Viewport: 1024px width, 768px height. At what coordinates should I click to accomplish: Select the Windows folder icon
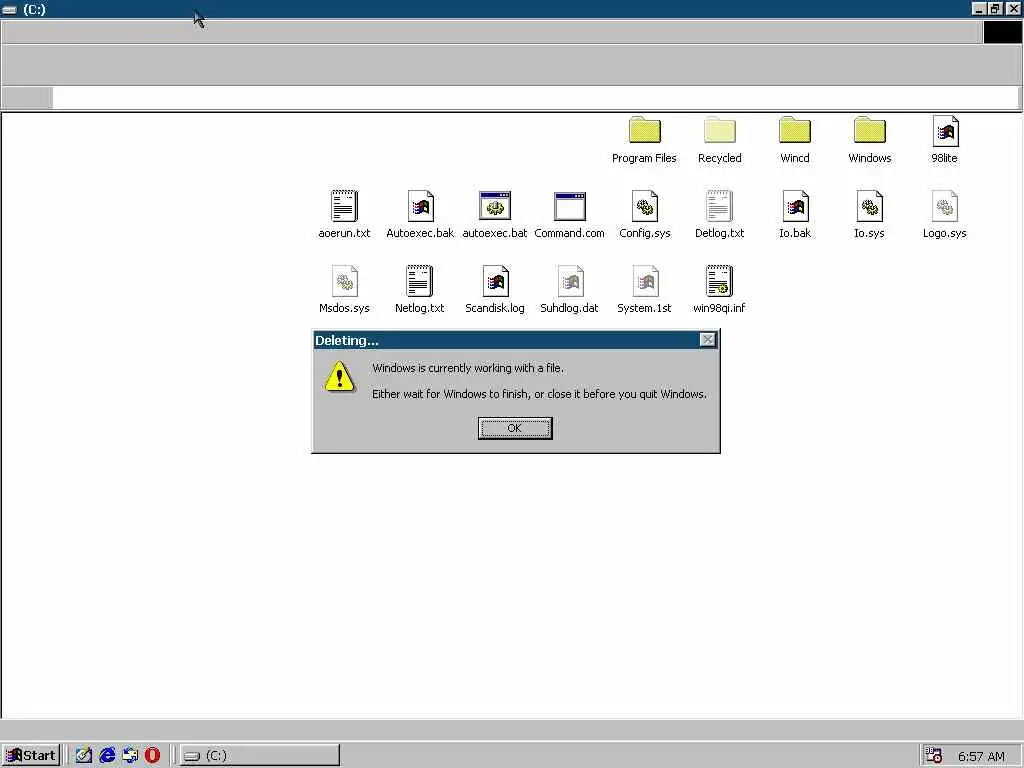click(870, 130)
